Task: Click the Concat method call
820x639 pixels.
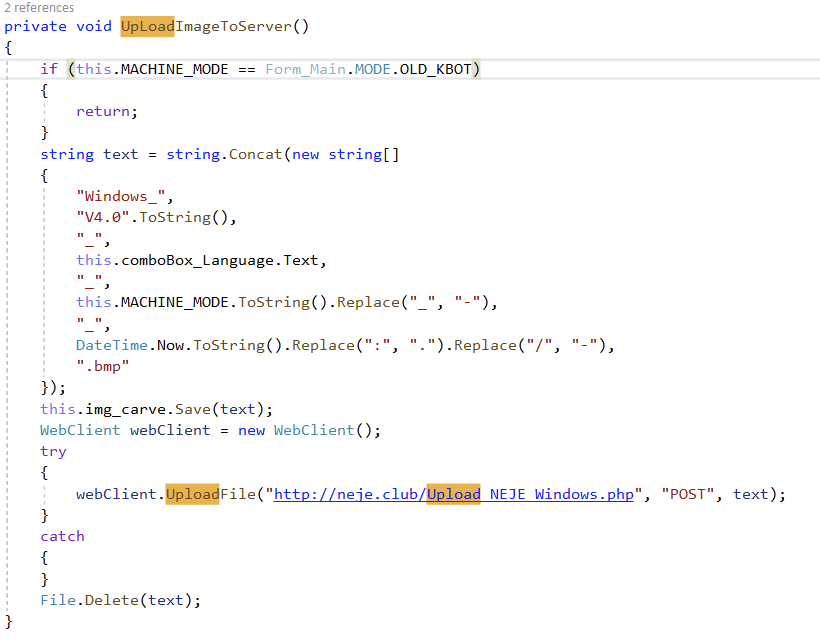Action: pyautogui.click(x=254, y=154)
